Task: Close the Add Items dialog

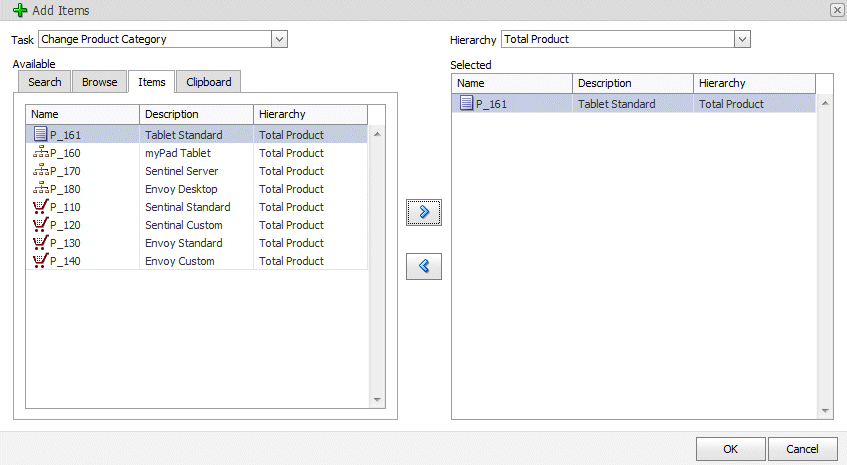Action: (x=836, y=10)
